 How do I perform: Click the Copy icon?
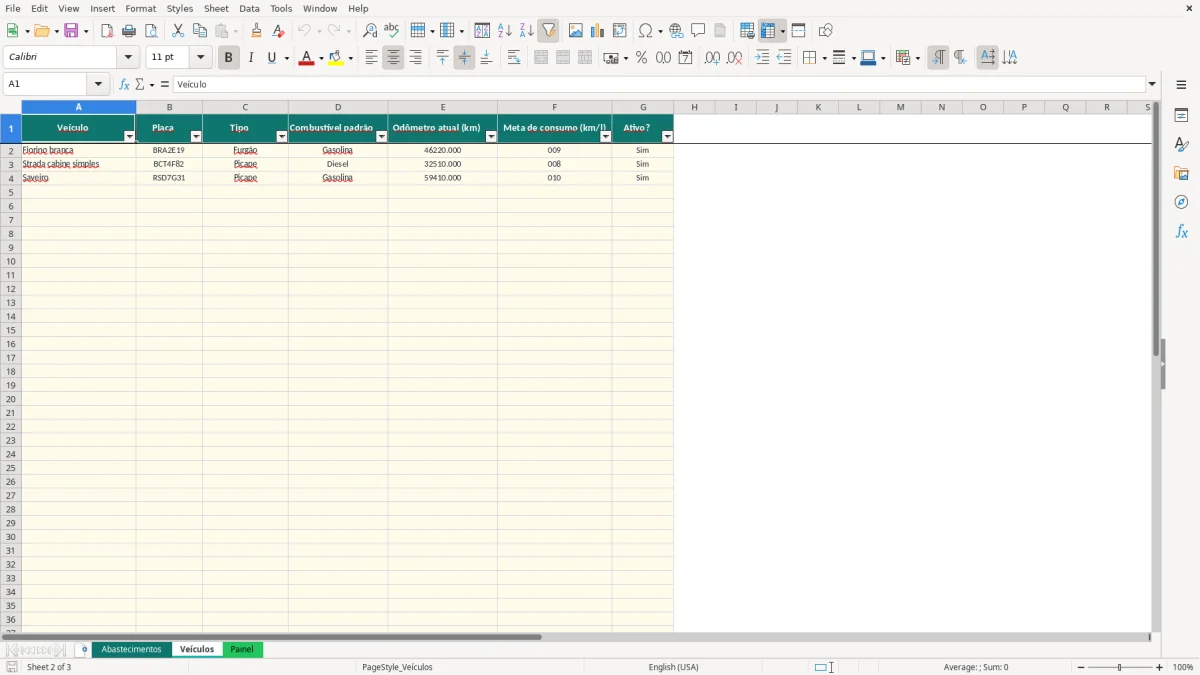coord(200,31)
